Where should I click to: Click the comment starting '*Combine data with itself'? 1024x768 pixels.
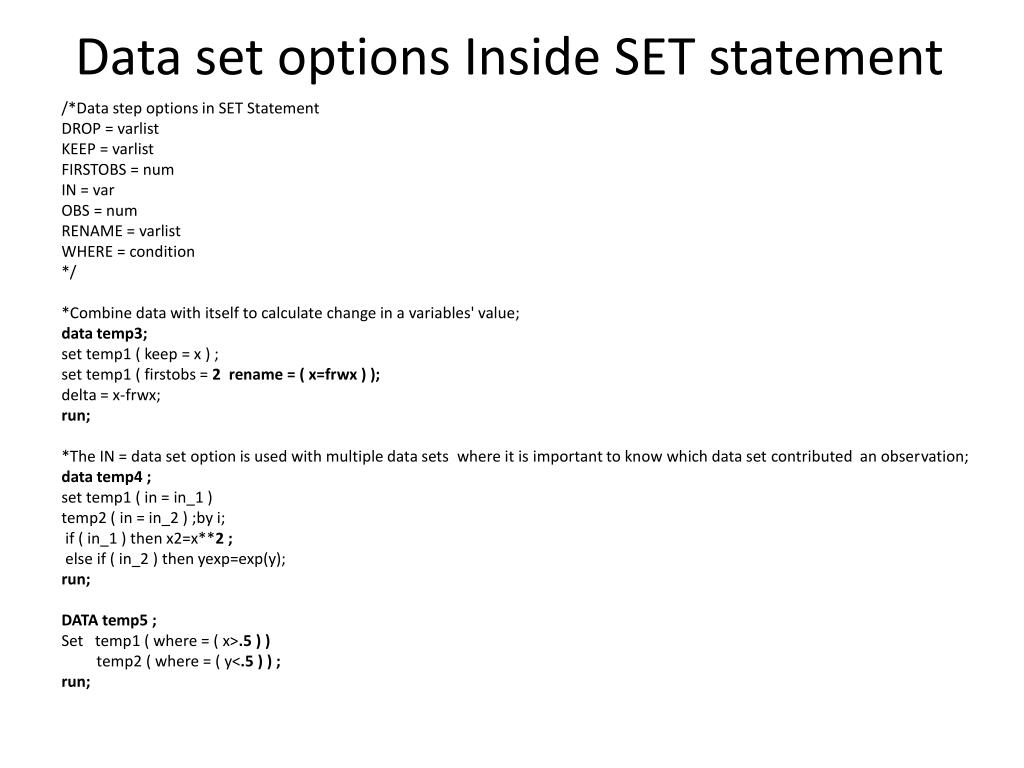[x=291, y=313]
